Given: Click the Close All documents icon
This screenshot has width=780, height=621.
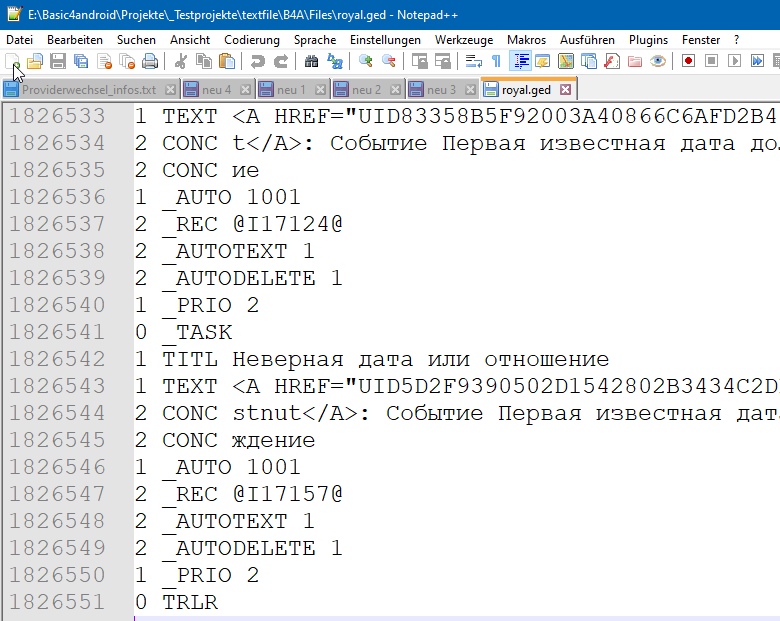Looking at the screenshot, I should (127, 61).
